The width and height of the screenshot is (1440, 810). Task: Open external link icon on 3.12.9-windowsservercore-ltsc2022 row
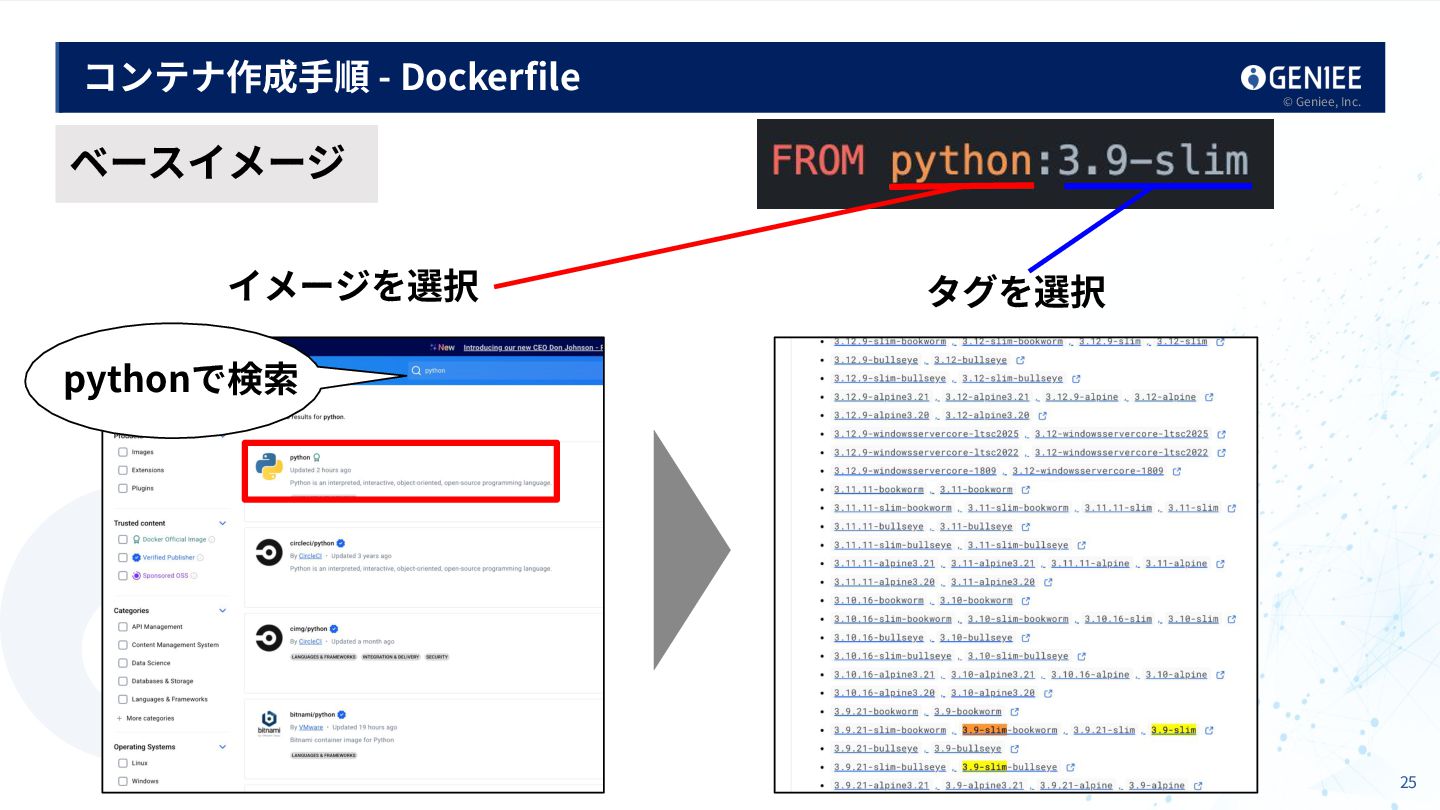point(1221,453)
